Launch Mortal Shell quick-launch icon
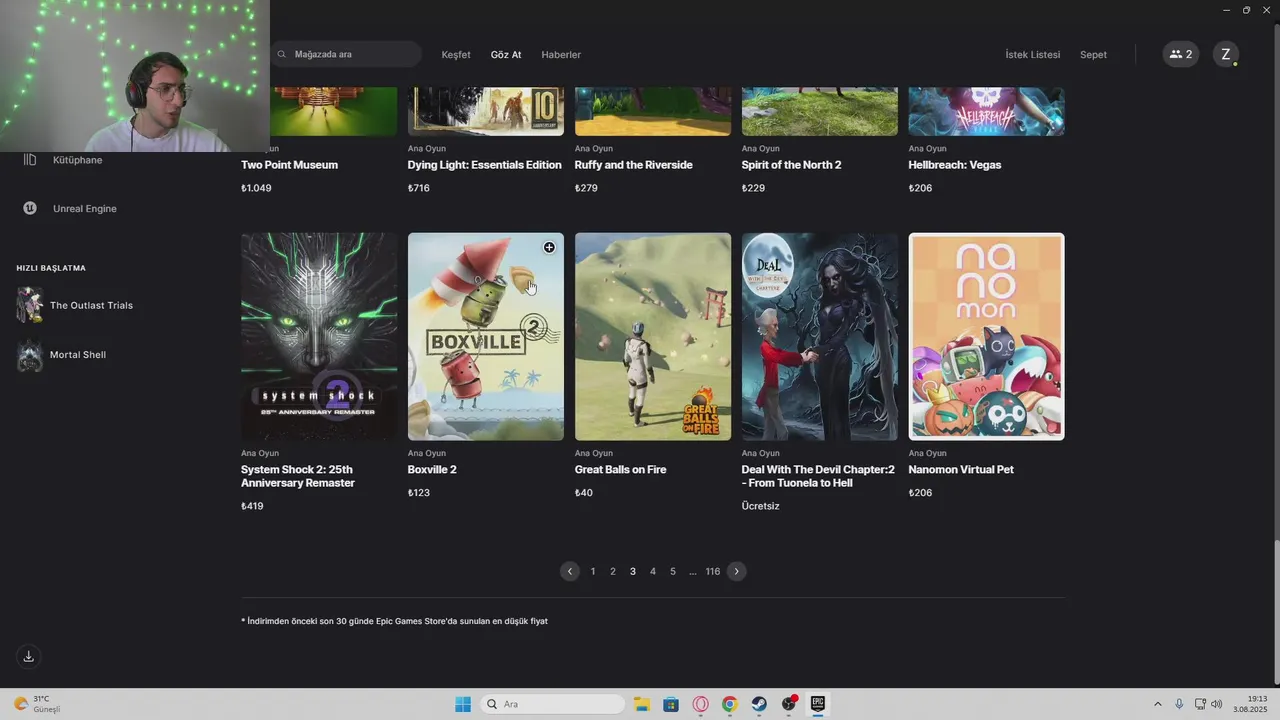Image resolution: width=1280 pixels, height=720 pixels. tap(30, 355)
